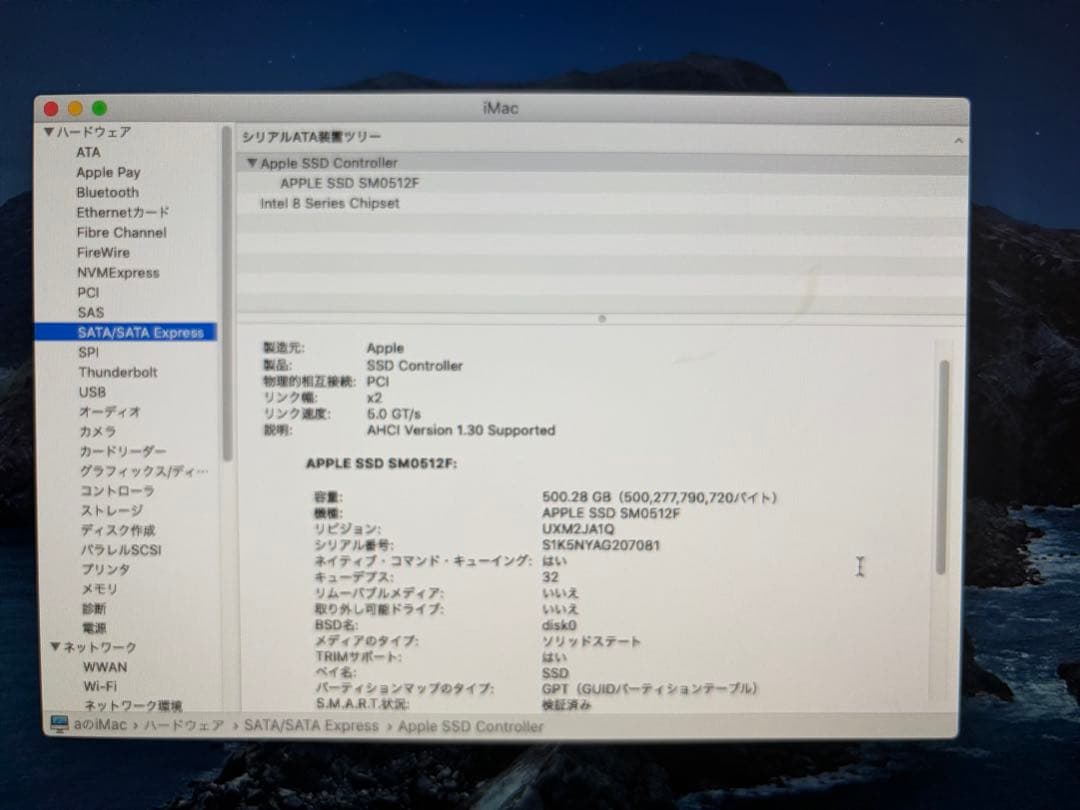1080x810 pixels.
Task: Select SATA/SATA Express sidebar item
Action: coord(126,332)
